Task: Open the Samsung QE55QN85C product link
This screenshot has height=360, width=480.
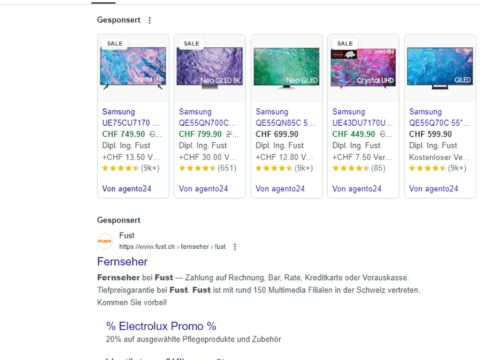Action: [x=285, y=117]
